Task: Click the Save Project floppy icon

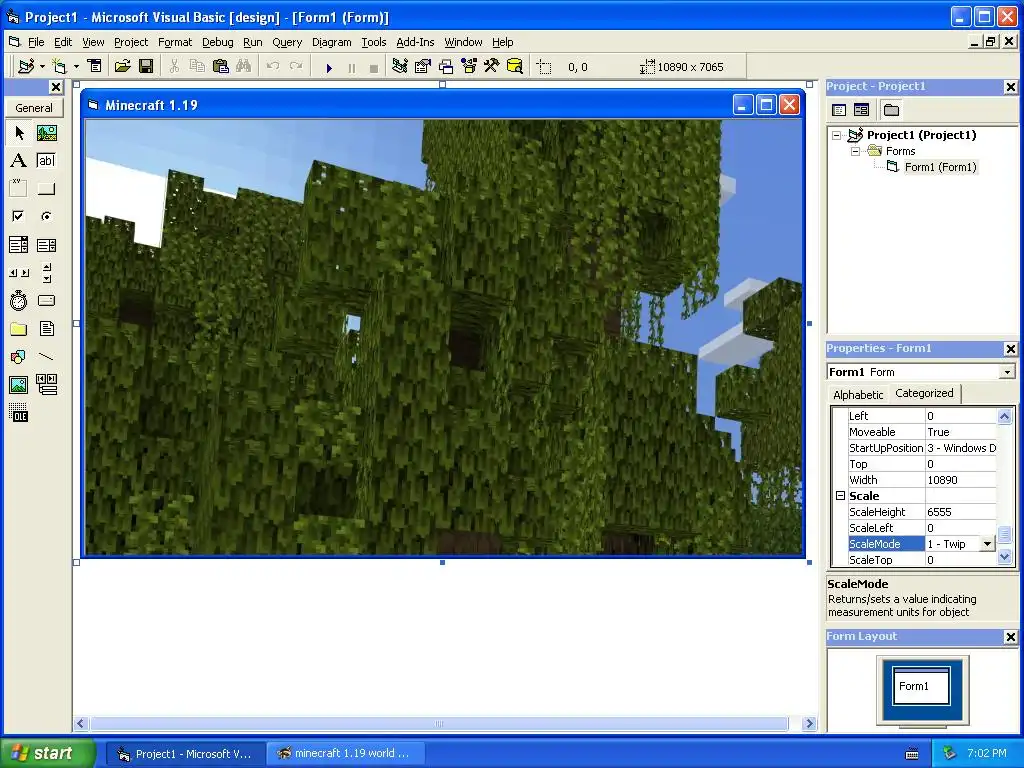Action: 146,66
